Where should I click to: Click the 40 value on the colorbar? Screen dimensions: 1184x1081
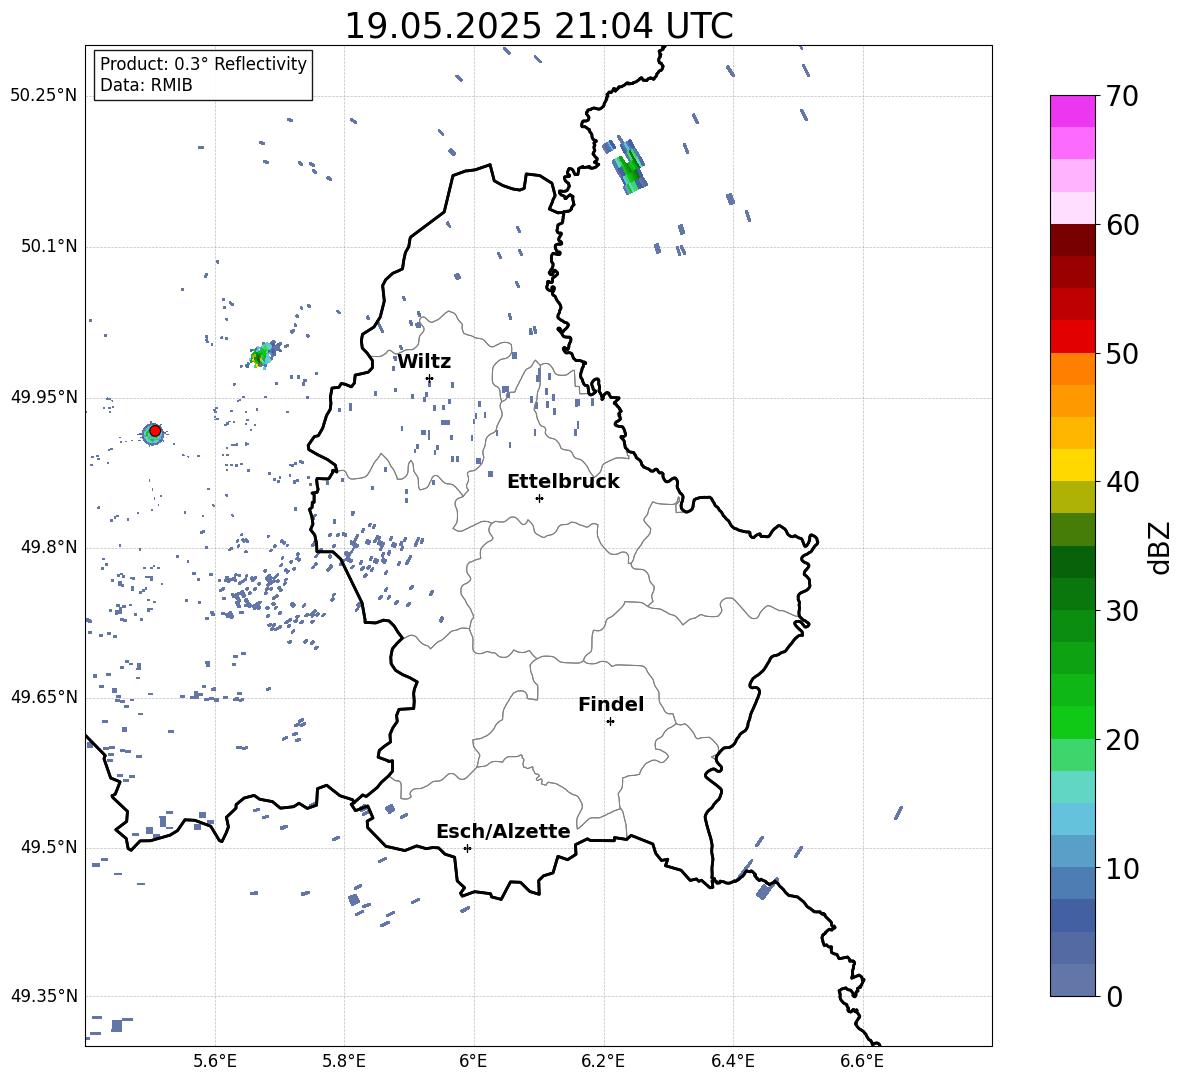click(x=1121, y=482)
